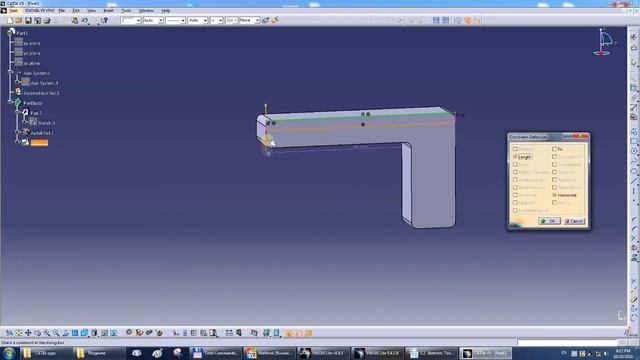
Task: Uncheck the Length constraint checkbox
Action: coord(515,157)
